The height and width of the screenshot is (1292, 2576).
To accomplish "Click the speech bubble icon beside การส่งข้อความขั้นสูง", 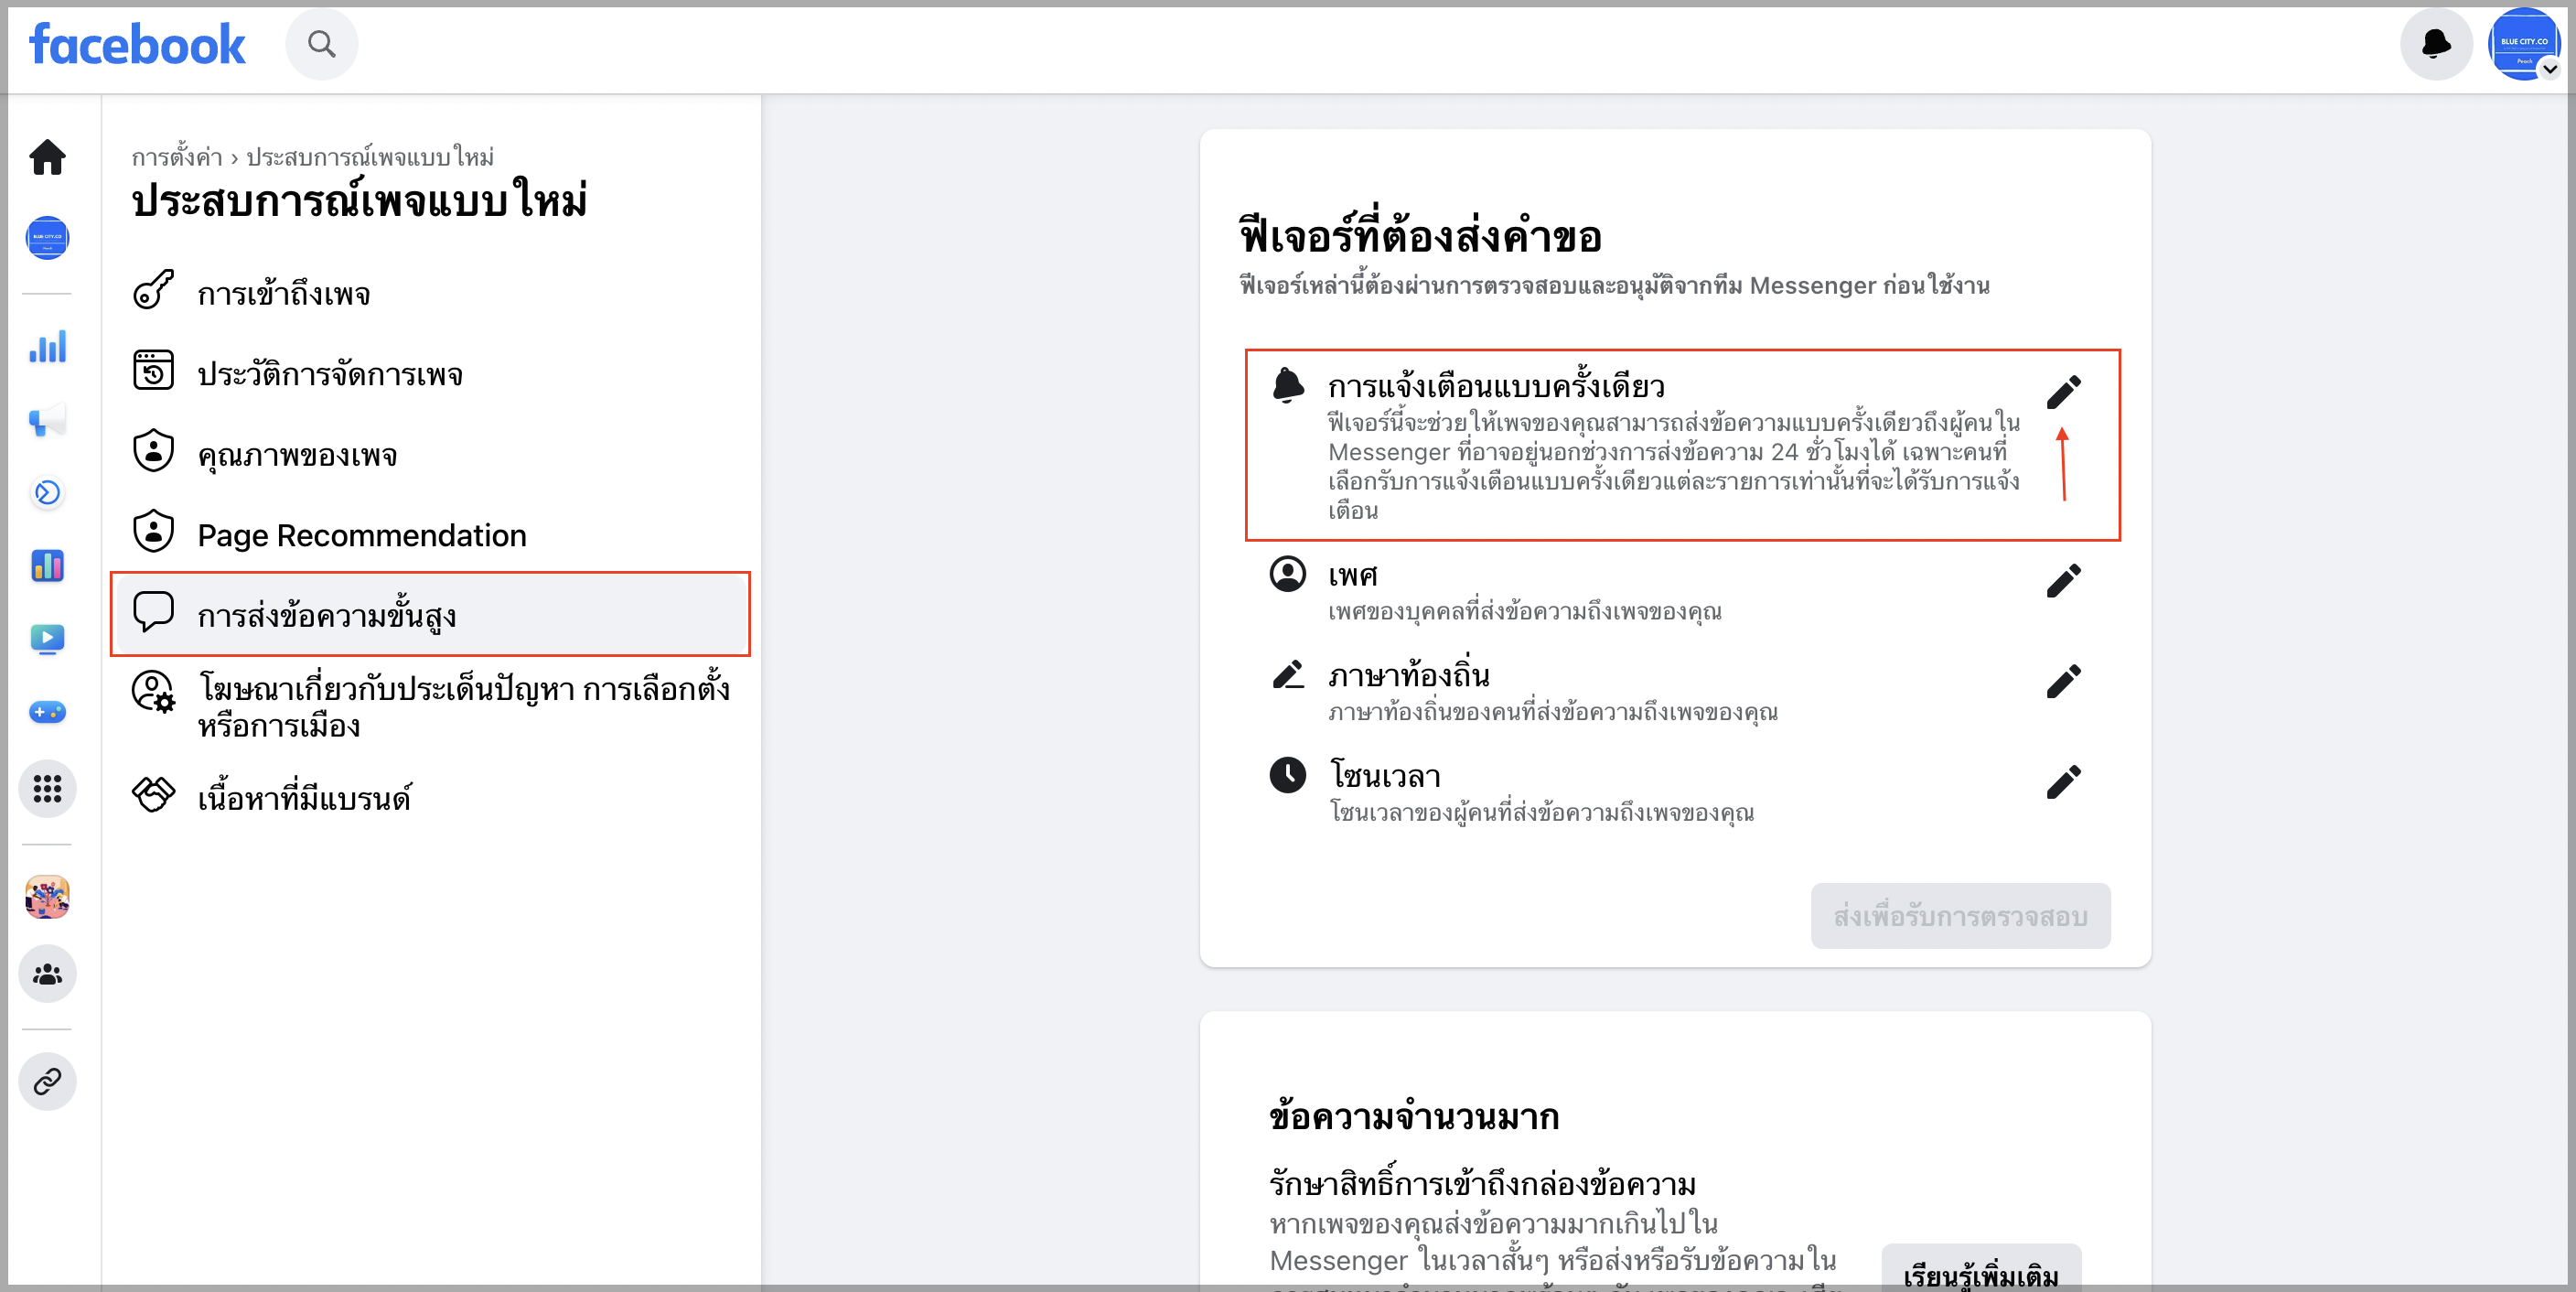I will pos(153,611).
